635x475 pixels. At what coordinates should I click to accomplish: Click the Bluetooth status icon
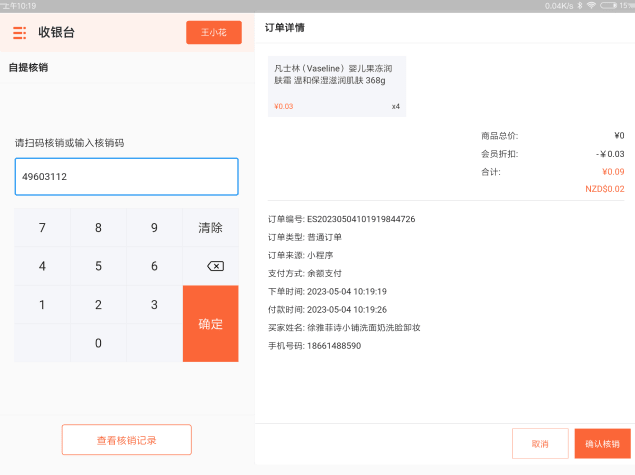point(580,6)
